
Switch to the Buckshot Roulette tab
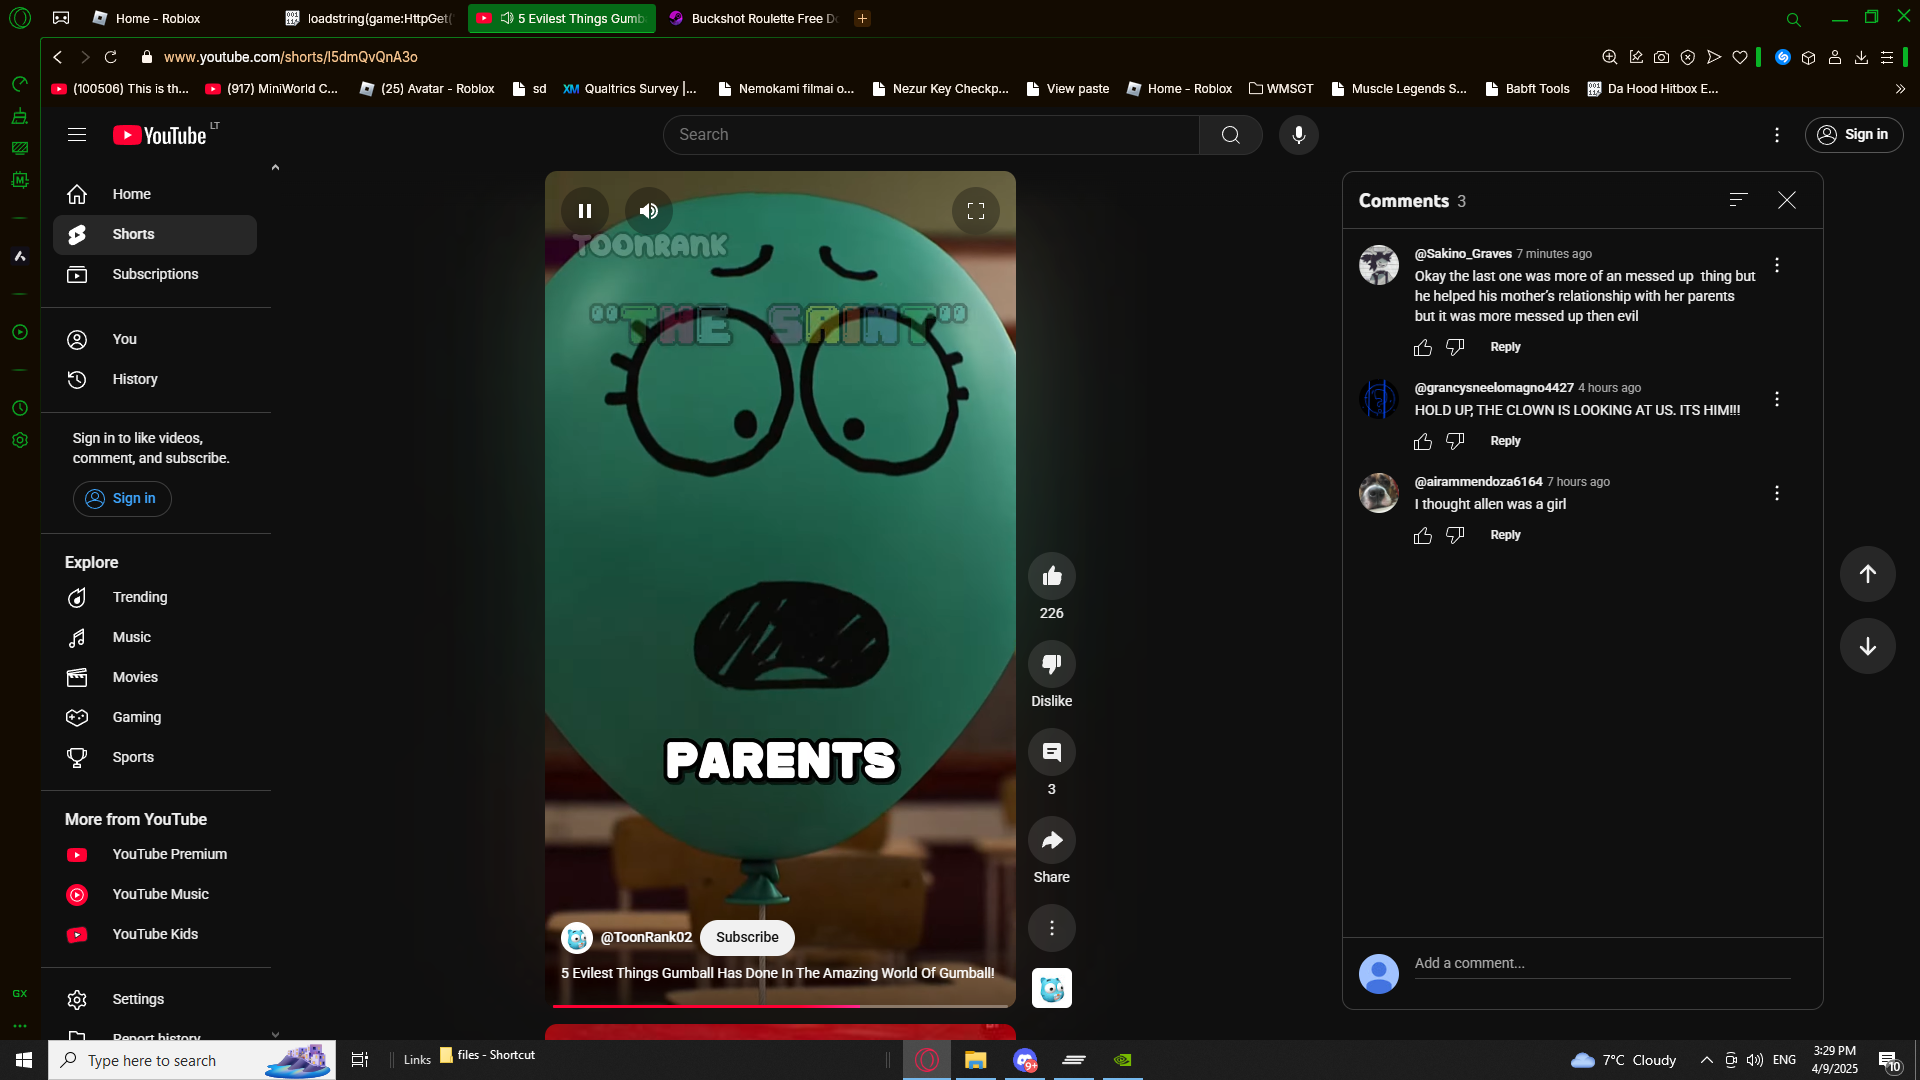point(753,18)
